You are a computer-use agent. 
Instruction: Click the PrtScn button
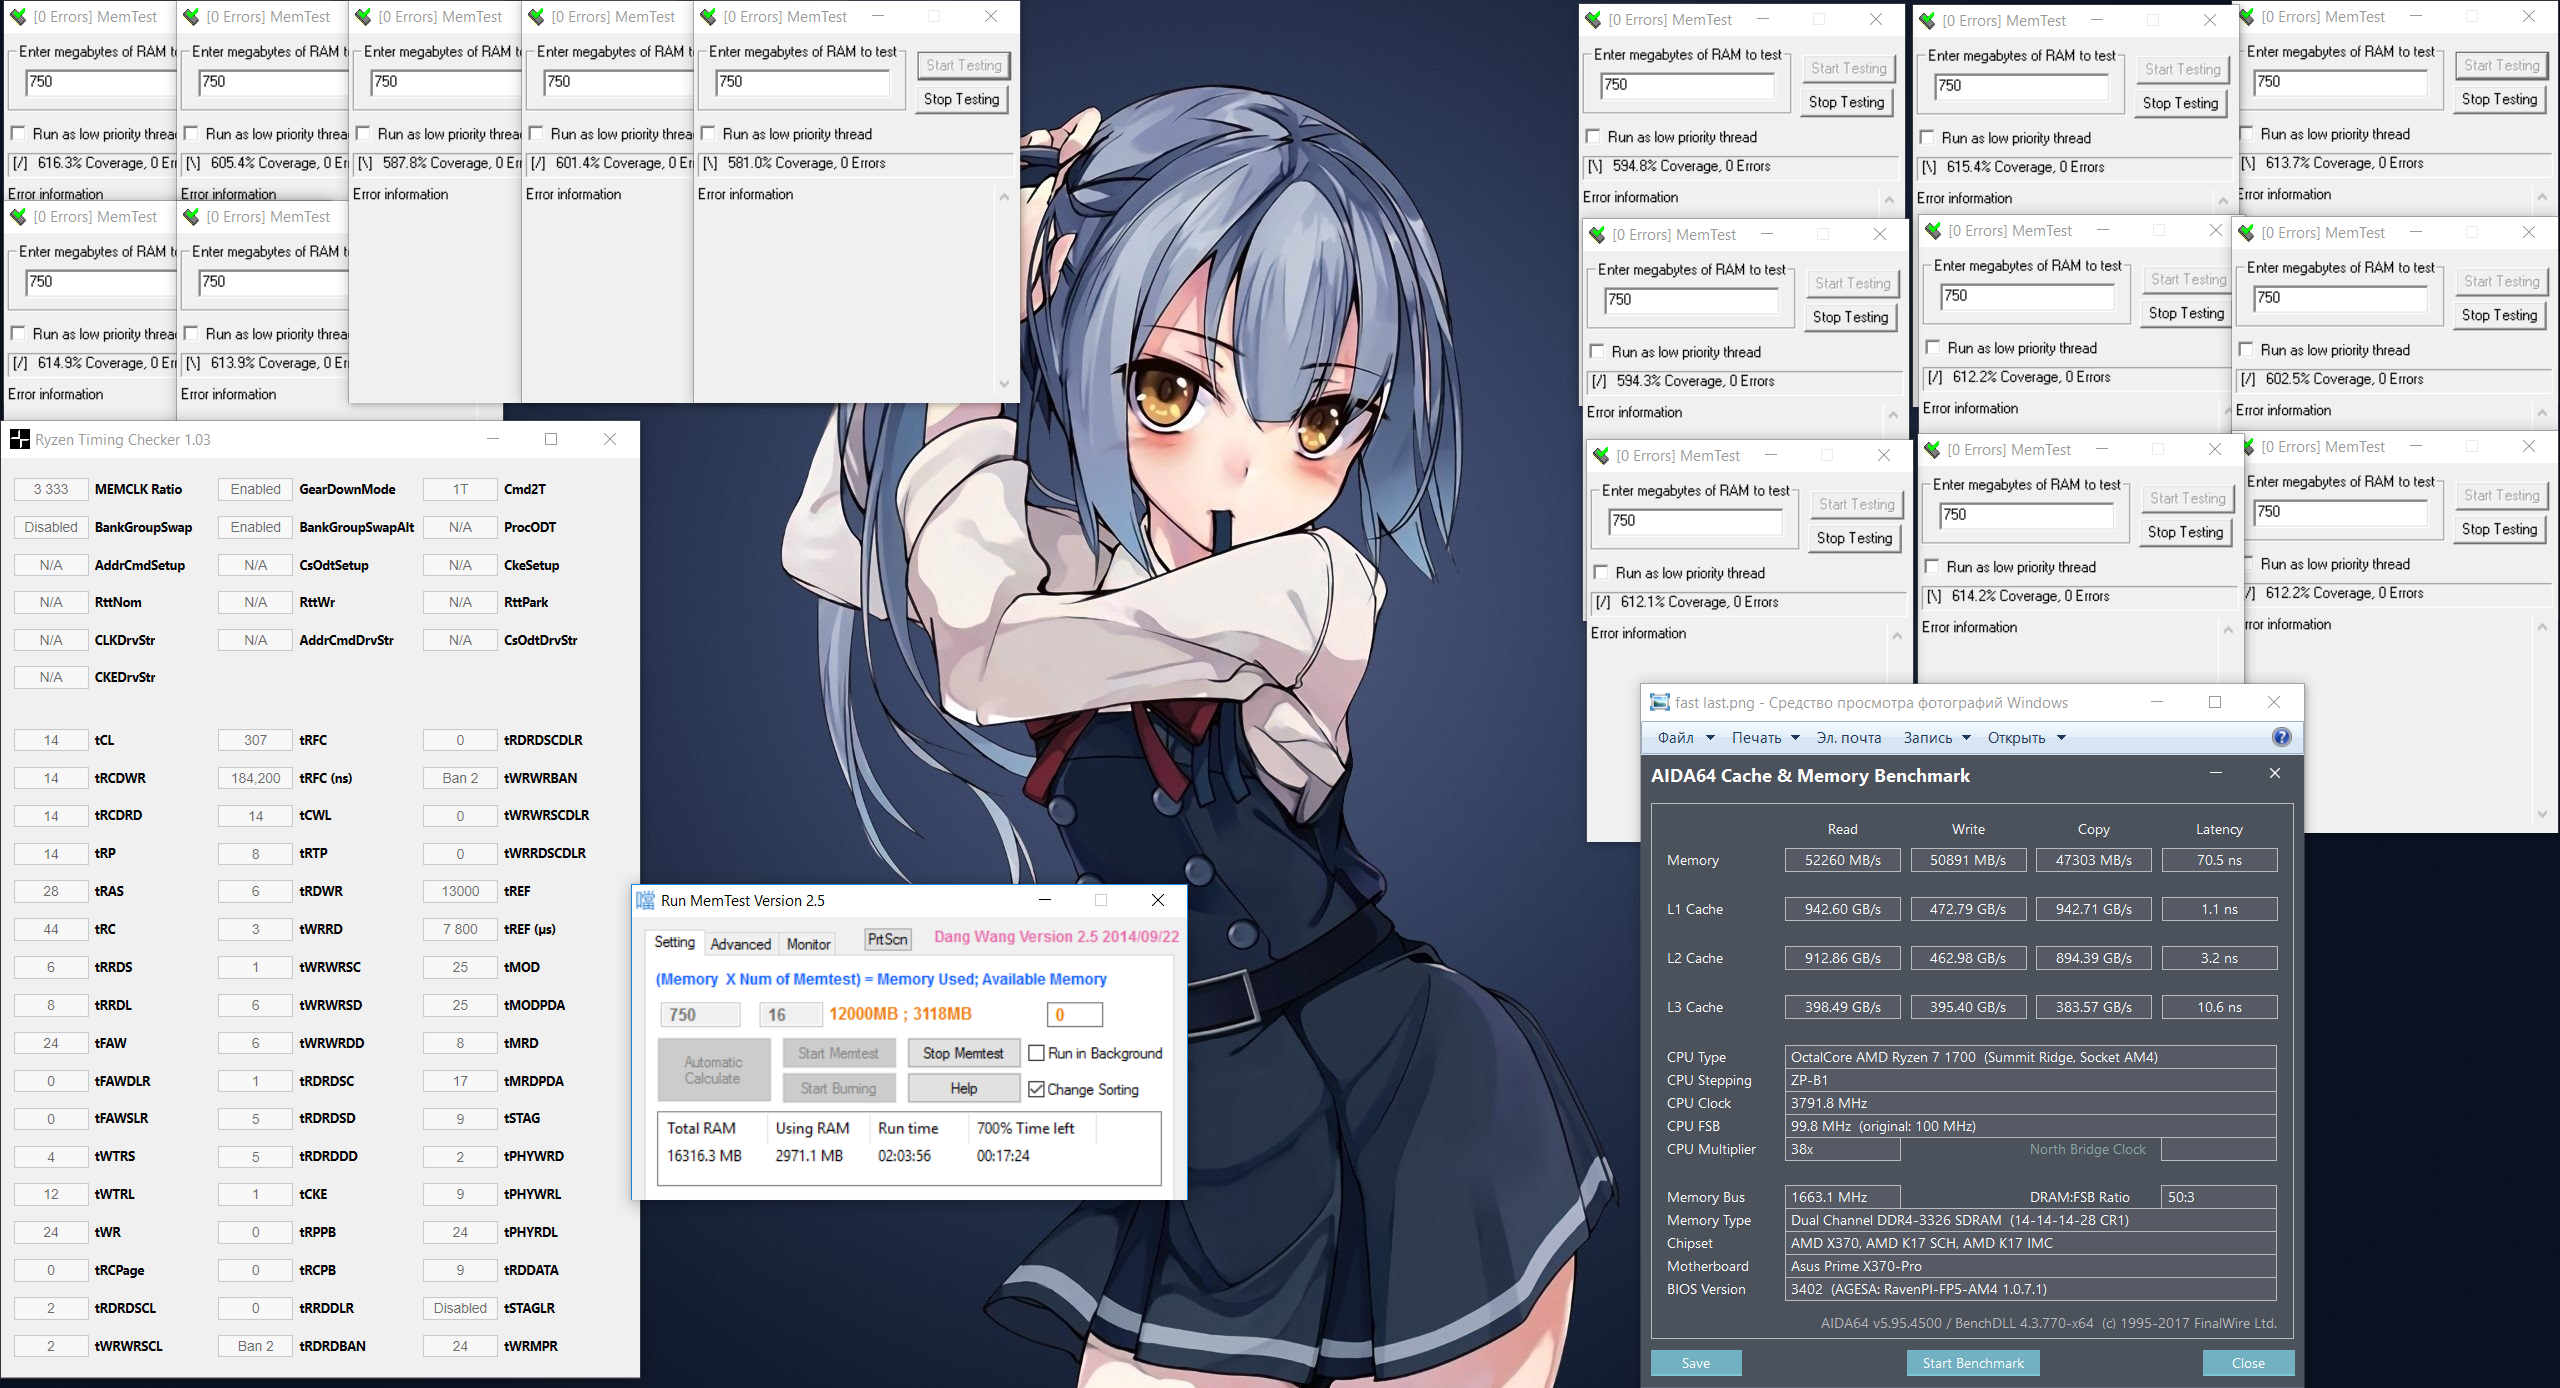coord(887,939)
